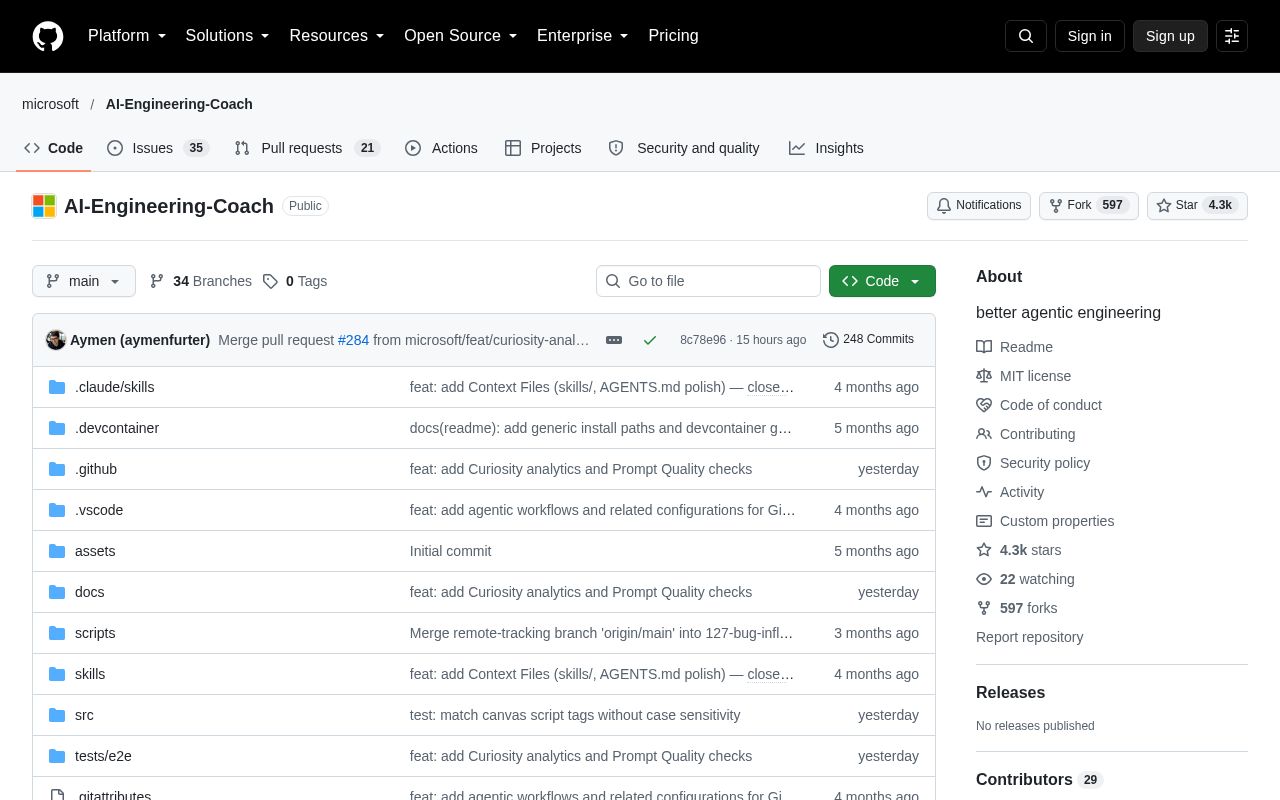Fork the repository
This screenshot has height=800, width=1280.
1089,206
